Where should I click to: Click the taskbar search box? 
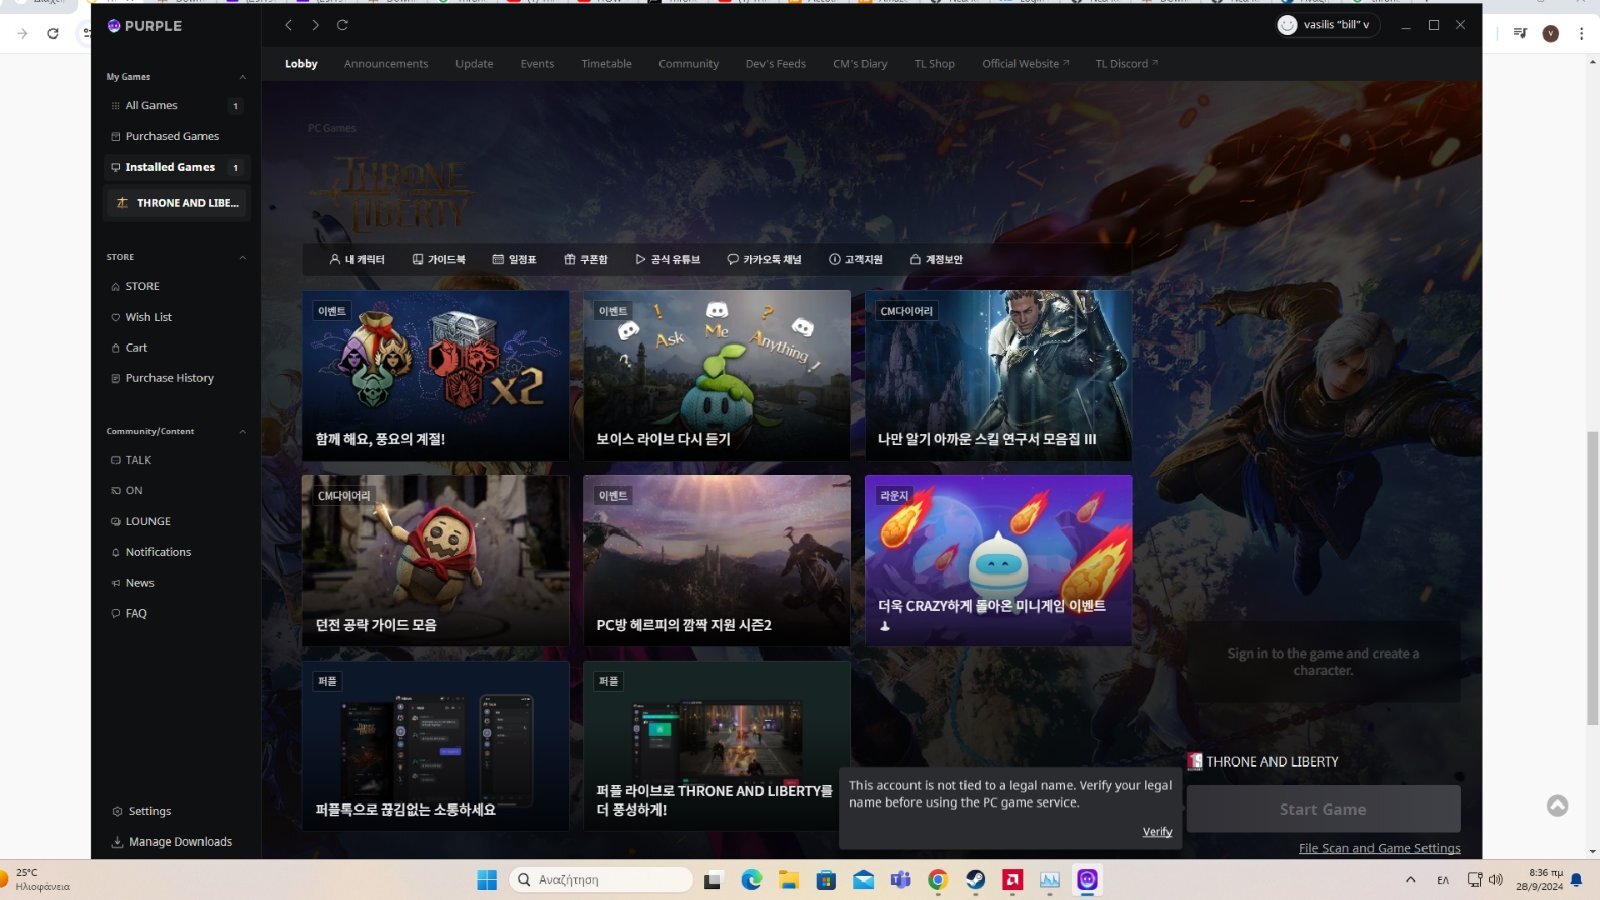[600, 880]
